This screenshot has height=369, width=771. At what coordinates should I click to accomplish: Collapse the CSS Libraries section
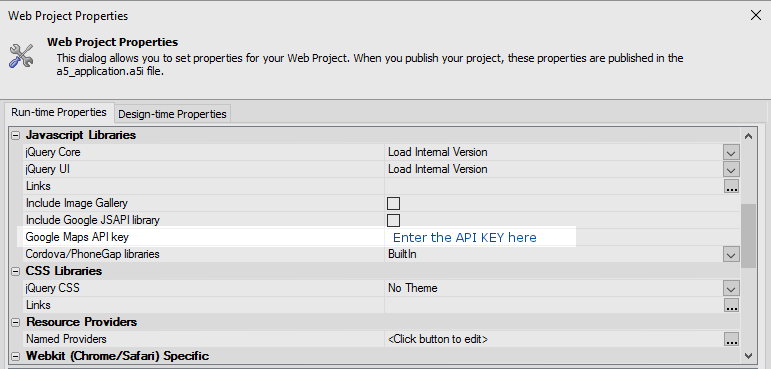[x=16, y=271]
